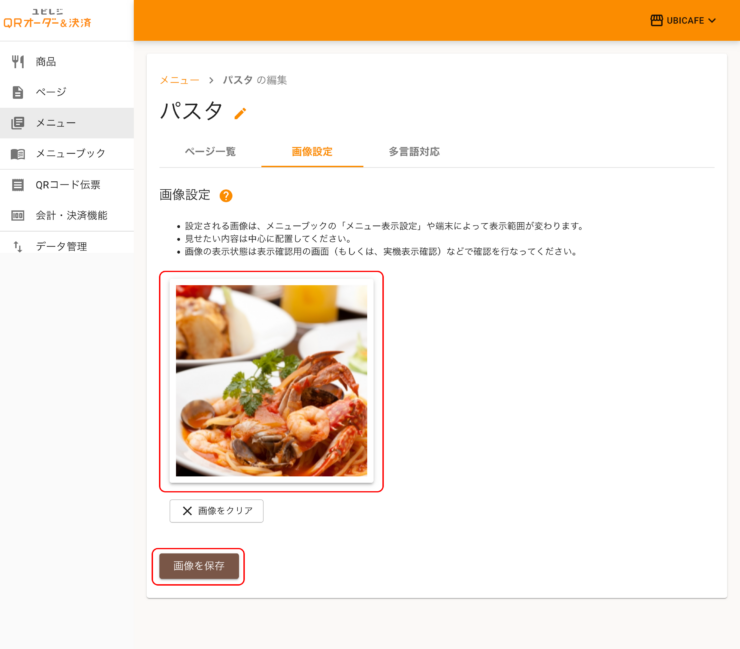This screenshot has height=649, width=740.
Task: Click the X icon in 画像をクリア button
Action: click(x=187, y=511)
